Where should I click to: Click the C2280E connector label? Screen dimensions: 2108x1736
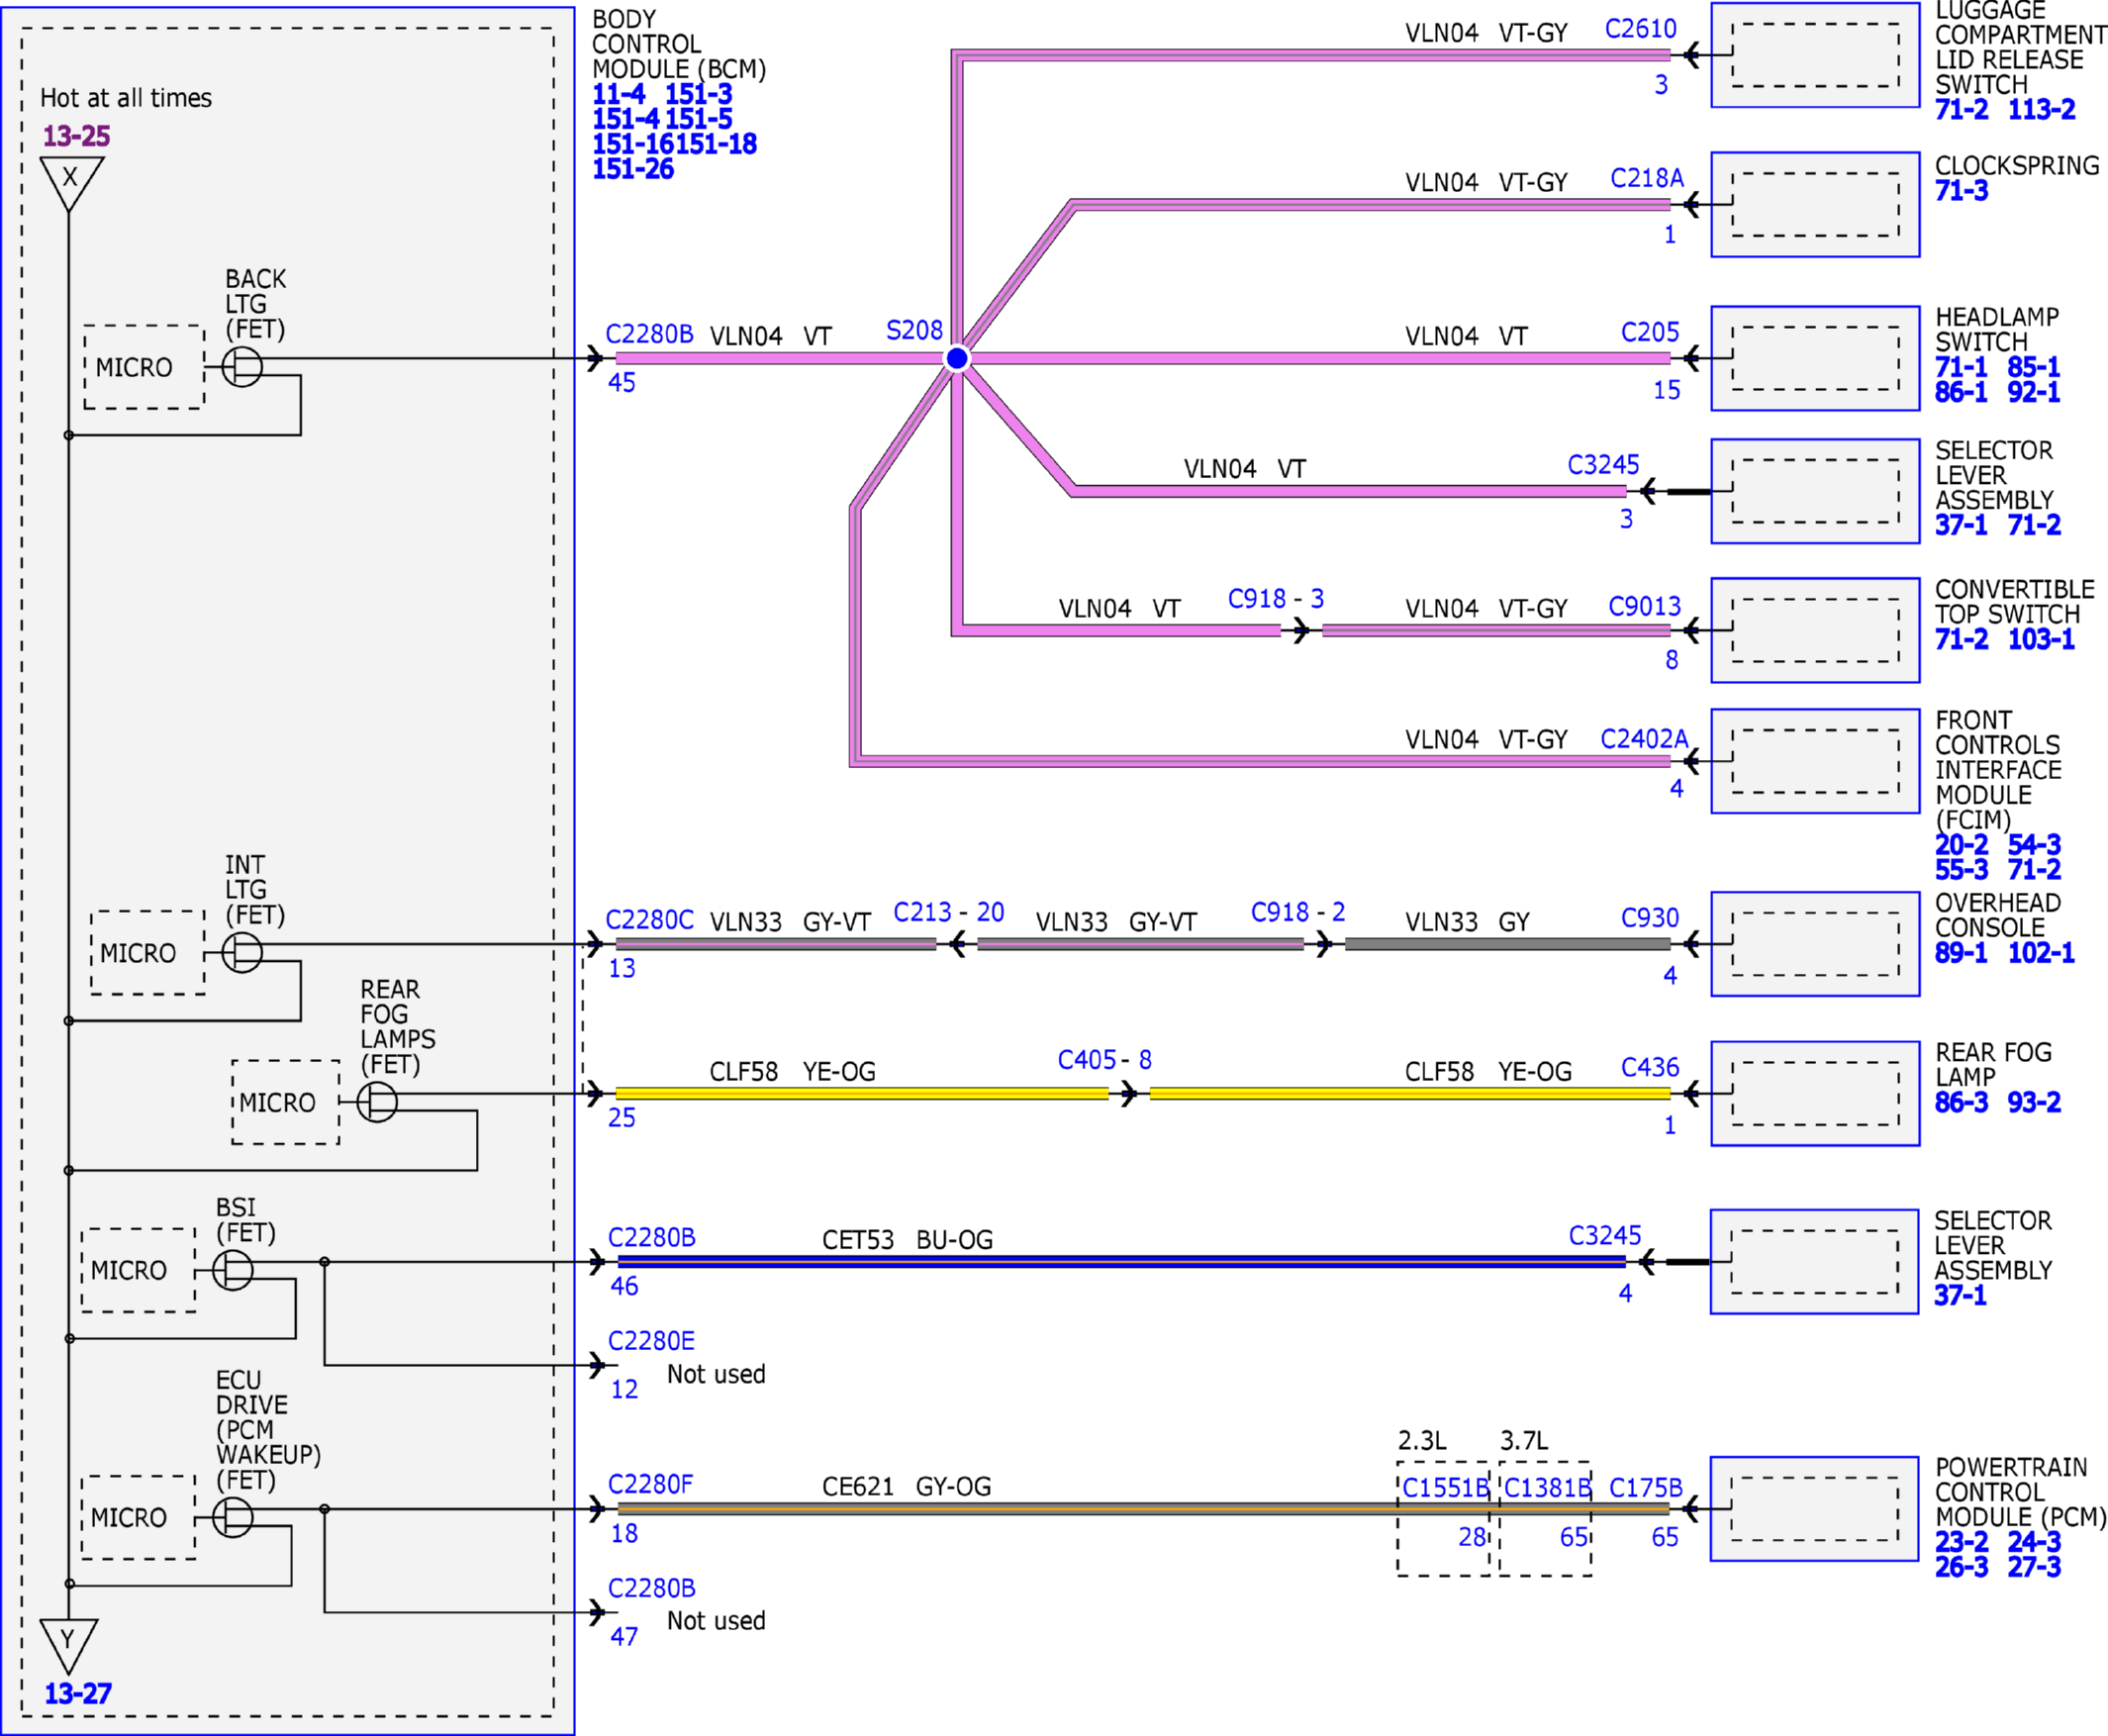click(651, 1341)
